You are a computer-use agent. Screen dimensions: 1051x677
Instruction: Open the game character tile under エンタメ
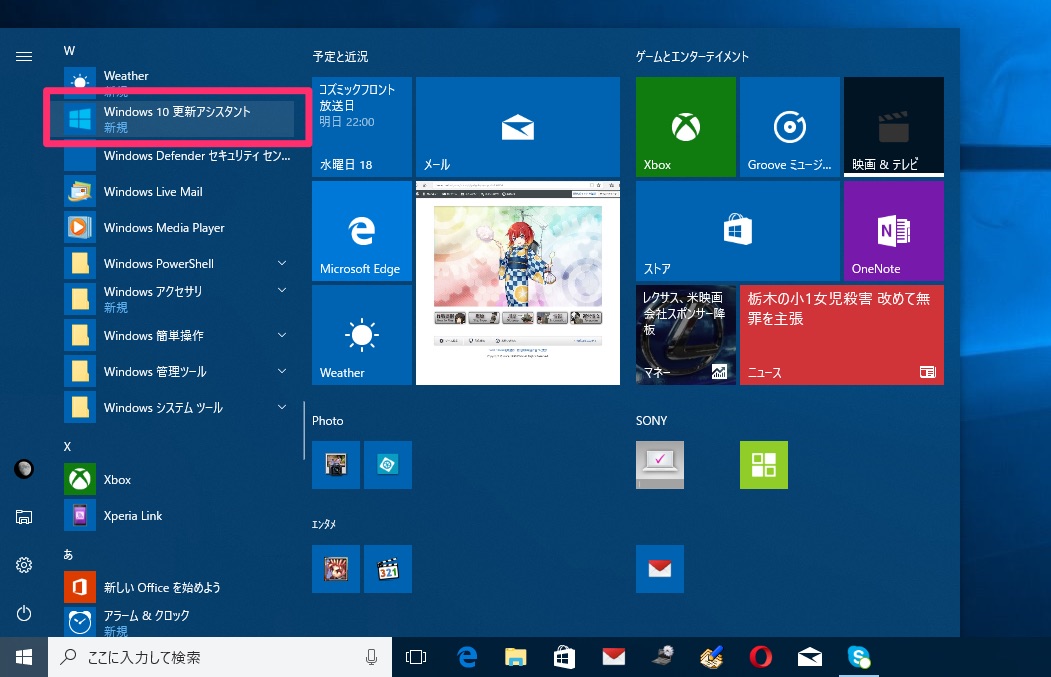[336, 569]
